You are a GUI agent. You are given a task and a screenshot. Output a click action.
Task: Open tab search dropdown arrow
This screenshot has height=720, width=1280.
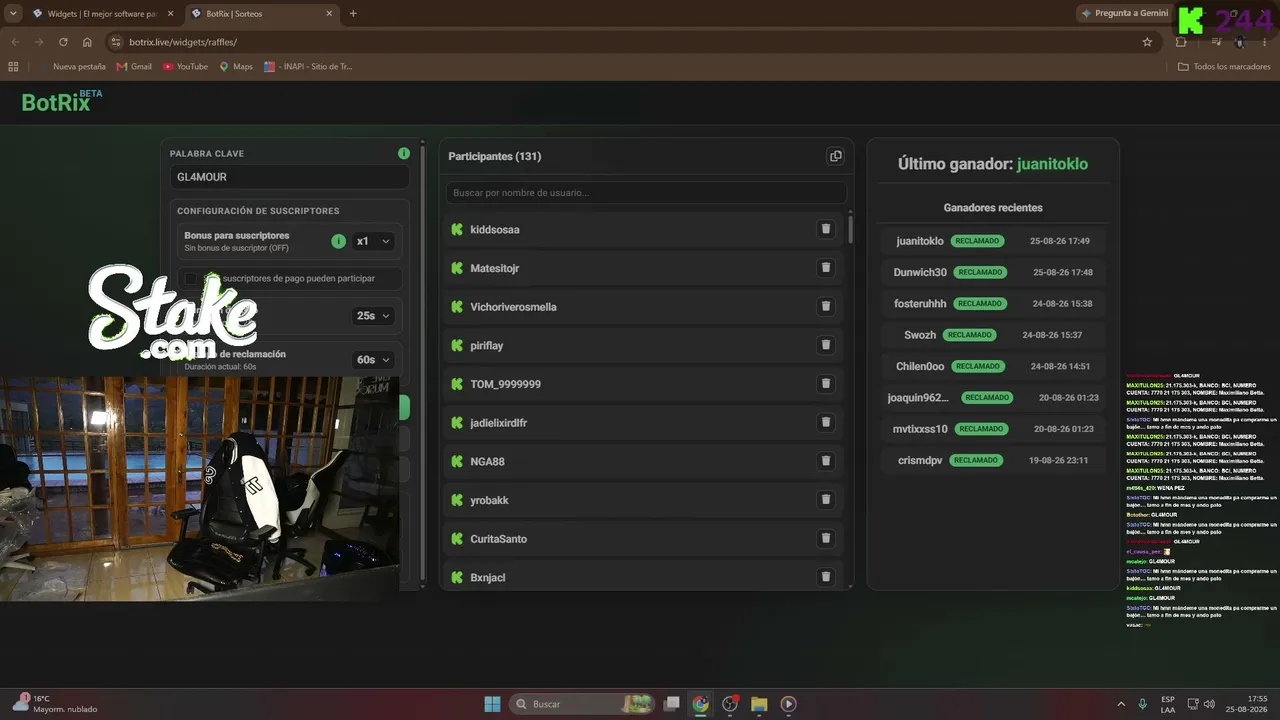[13, 13]
